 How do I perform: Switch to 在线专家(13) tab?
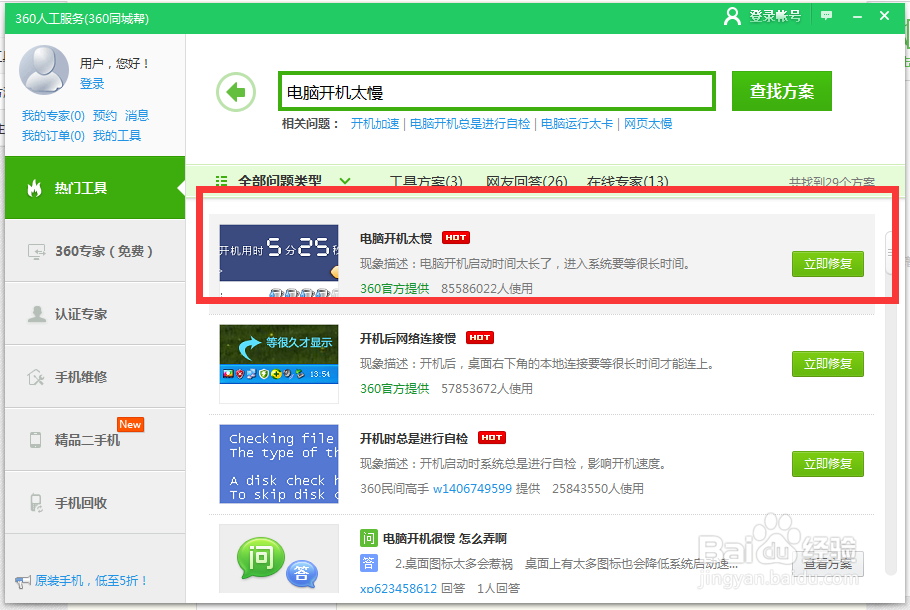627,181
